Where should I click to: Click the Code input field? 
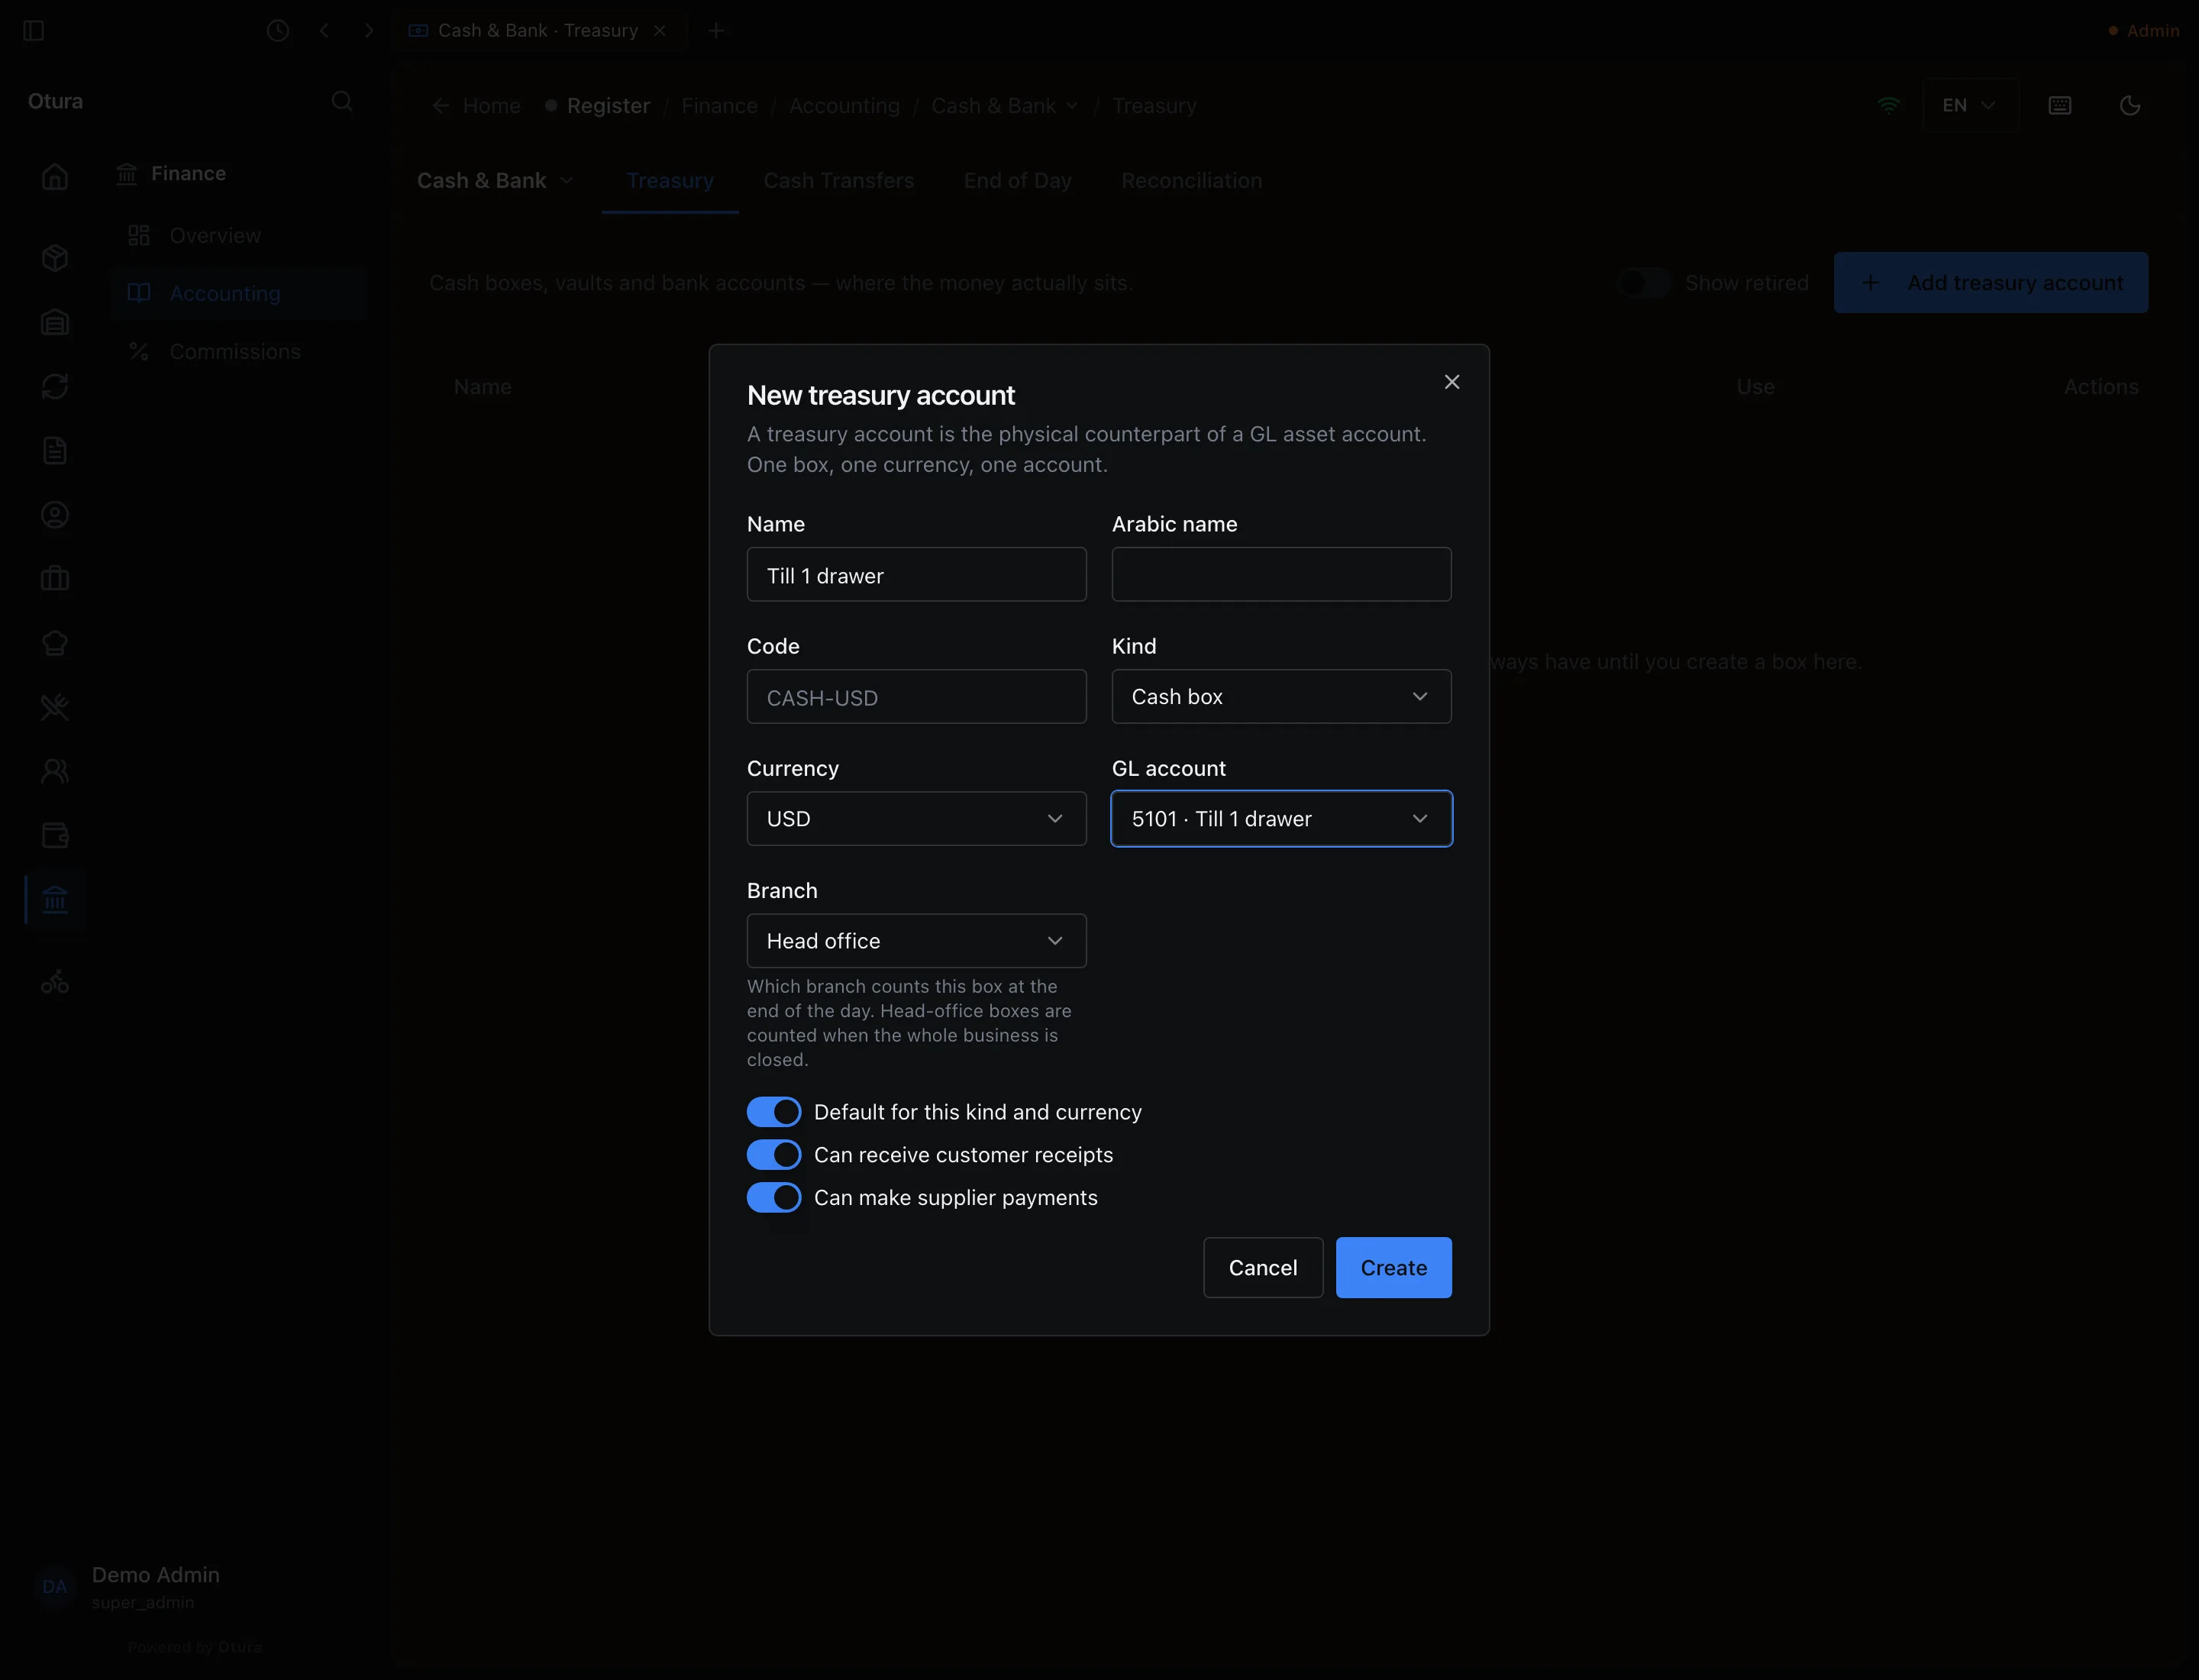(916, 697)
